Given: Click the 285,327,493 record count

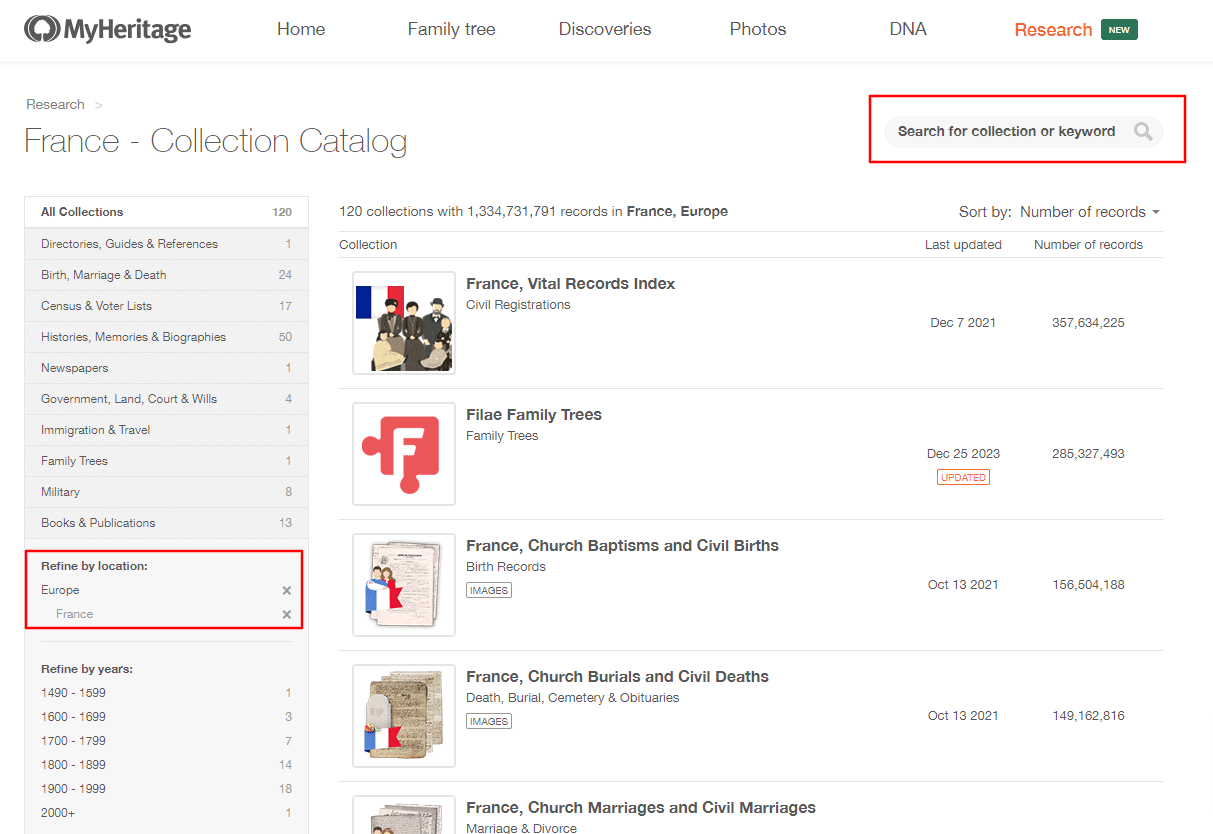Looking at the screenshot, I should (1088, 454).
